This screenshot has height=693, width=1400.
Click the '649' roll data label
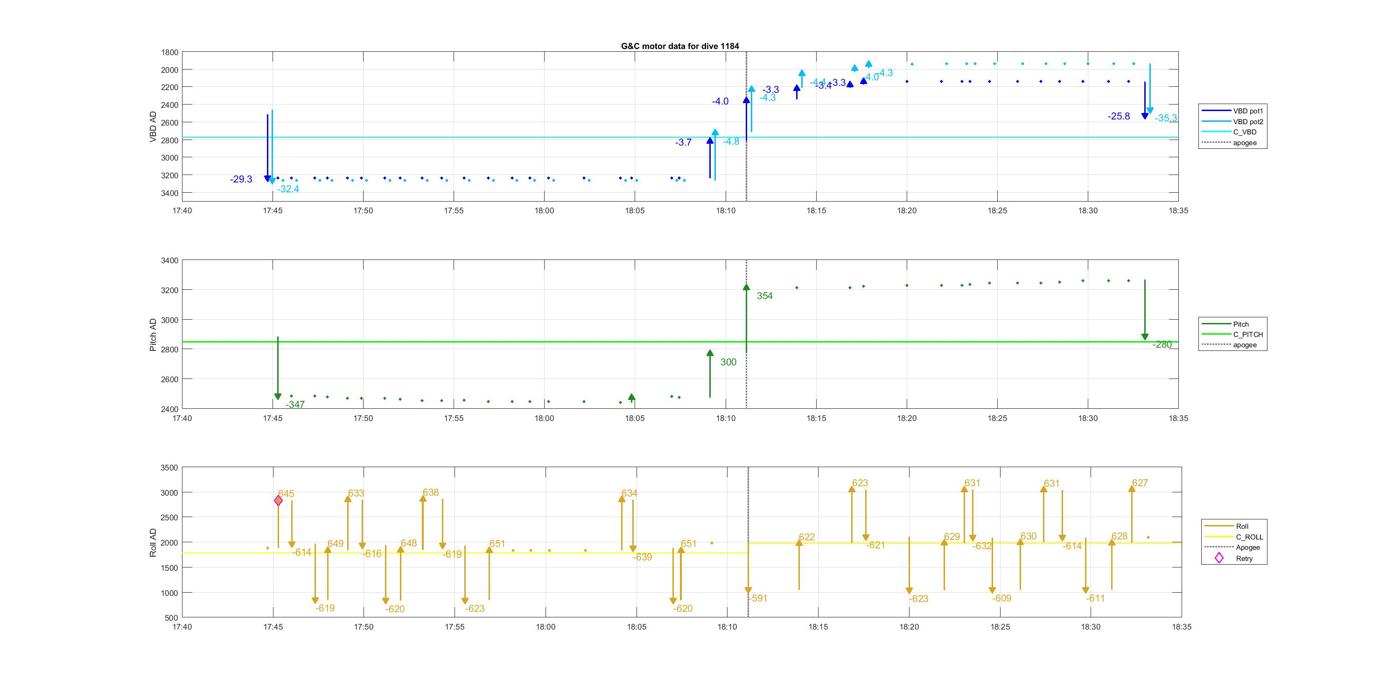pos(335,544)
